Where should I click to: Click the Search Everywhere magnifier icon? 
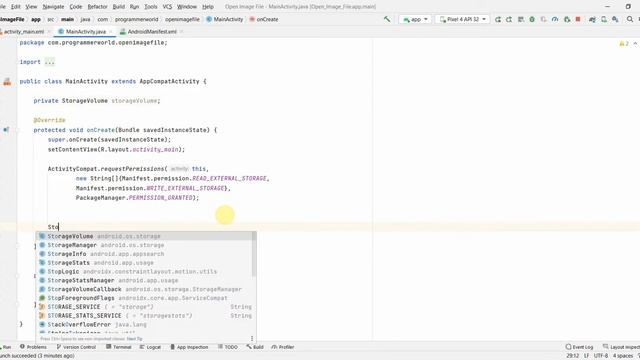pos(630,19)
